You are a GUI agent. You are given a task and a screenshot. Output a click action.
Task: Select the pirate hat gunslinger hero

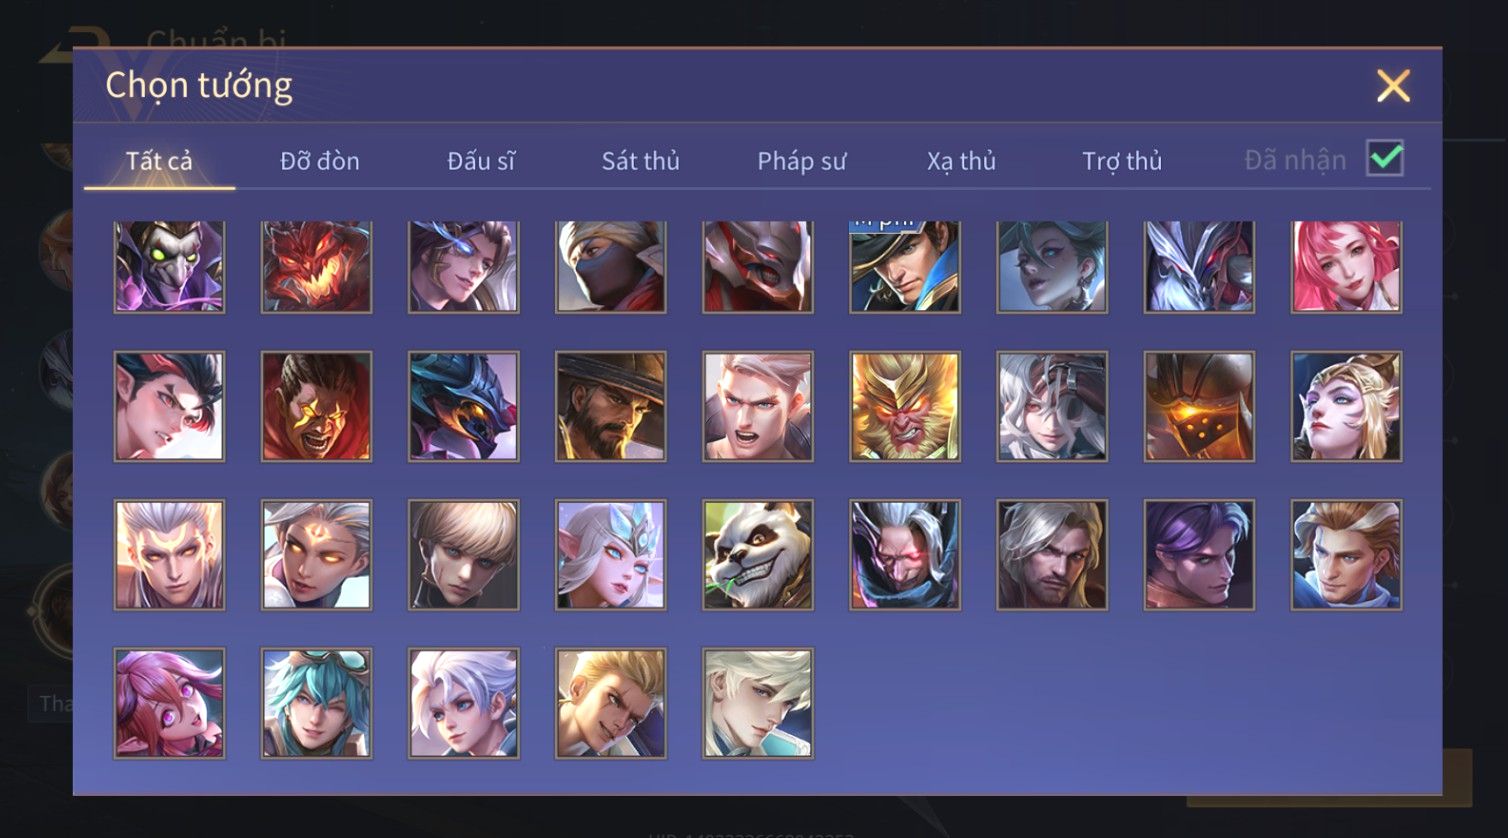[x=905, y=267]
